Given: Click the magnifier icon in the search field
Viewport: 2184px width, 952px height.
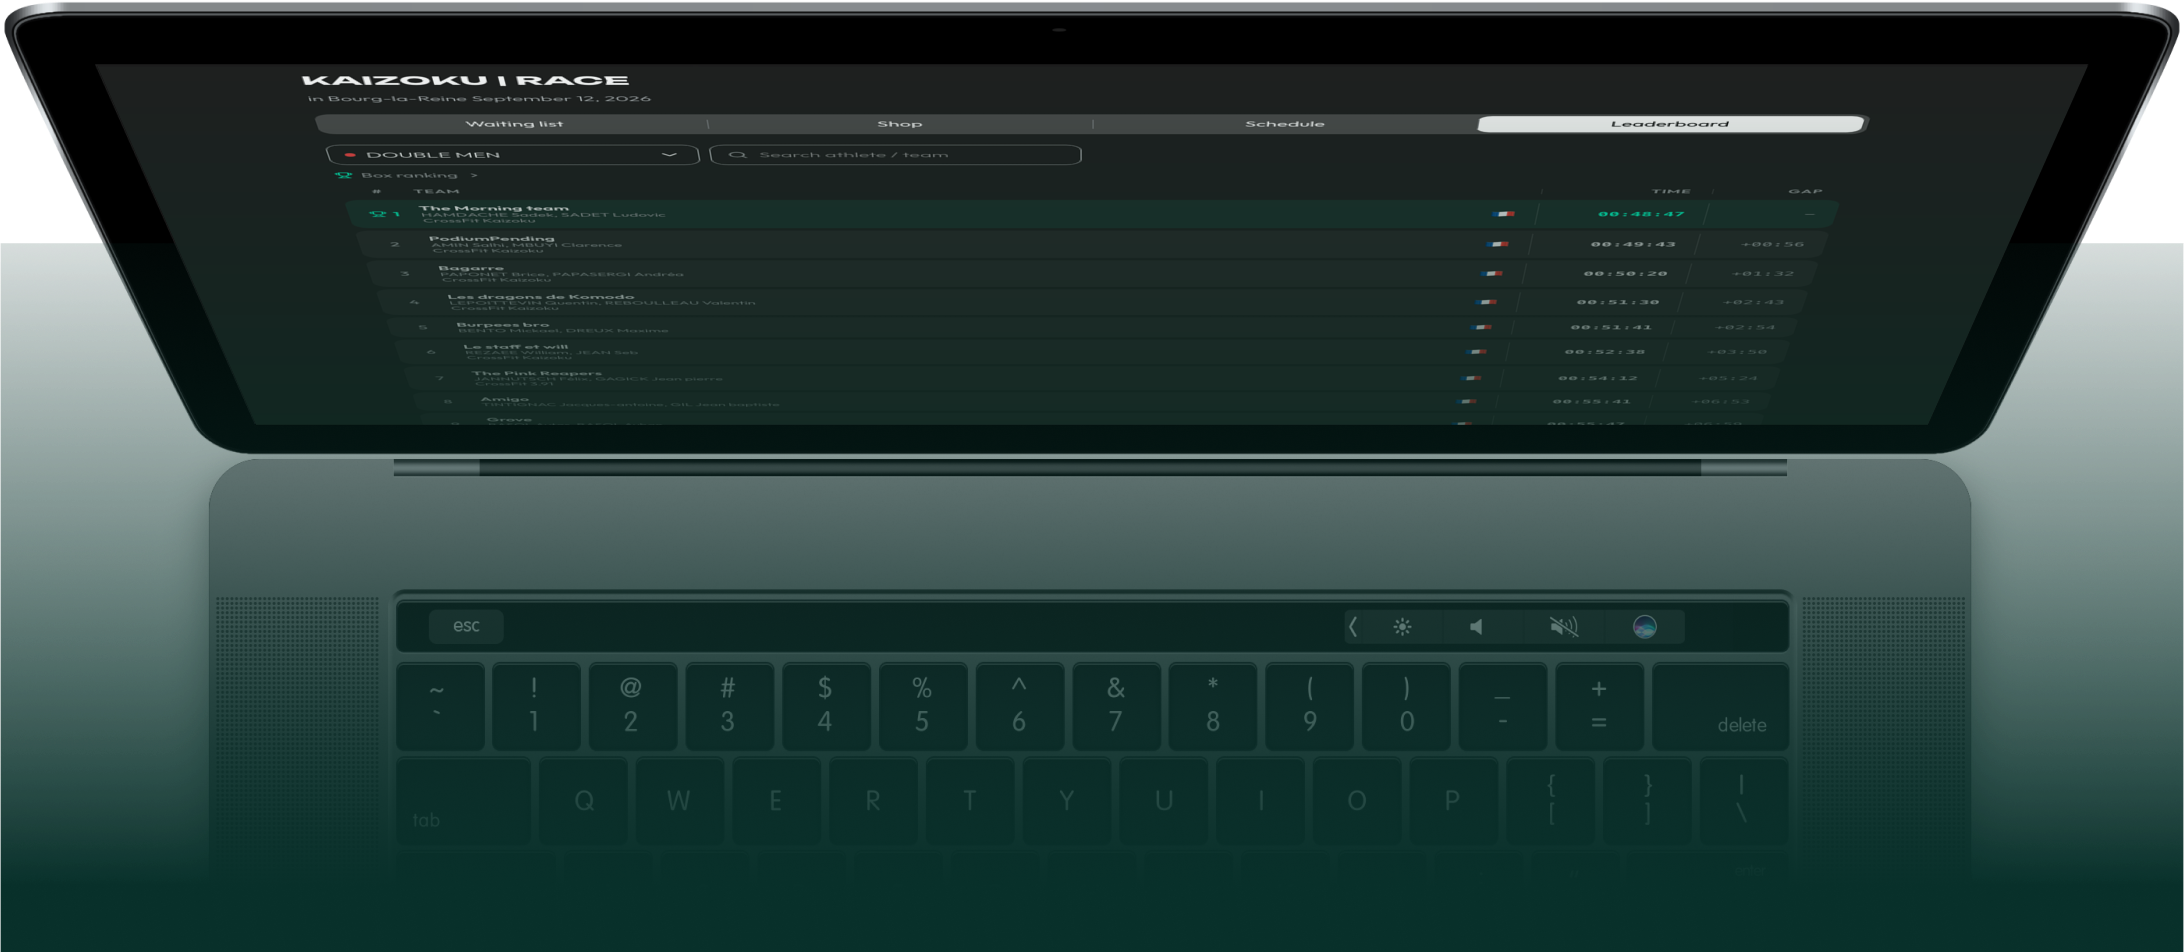Looking at the screenshot, I should coord(737,155).
